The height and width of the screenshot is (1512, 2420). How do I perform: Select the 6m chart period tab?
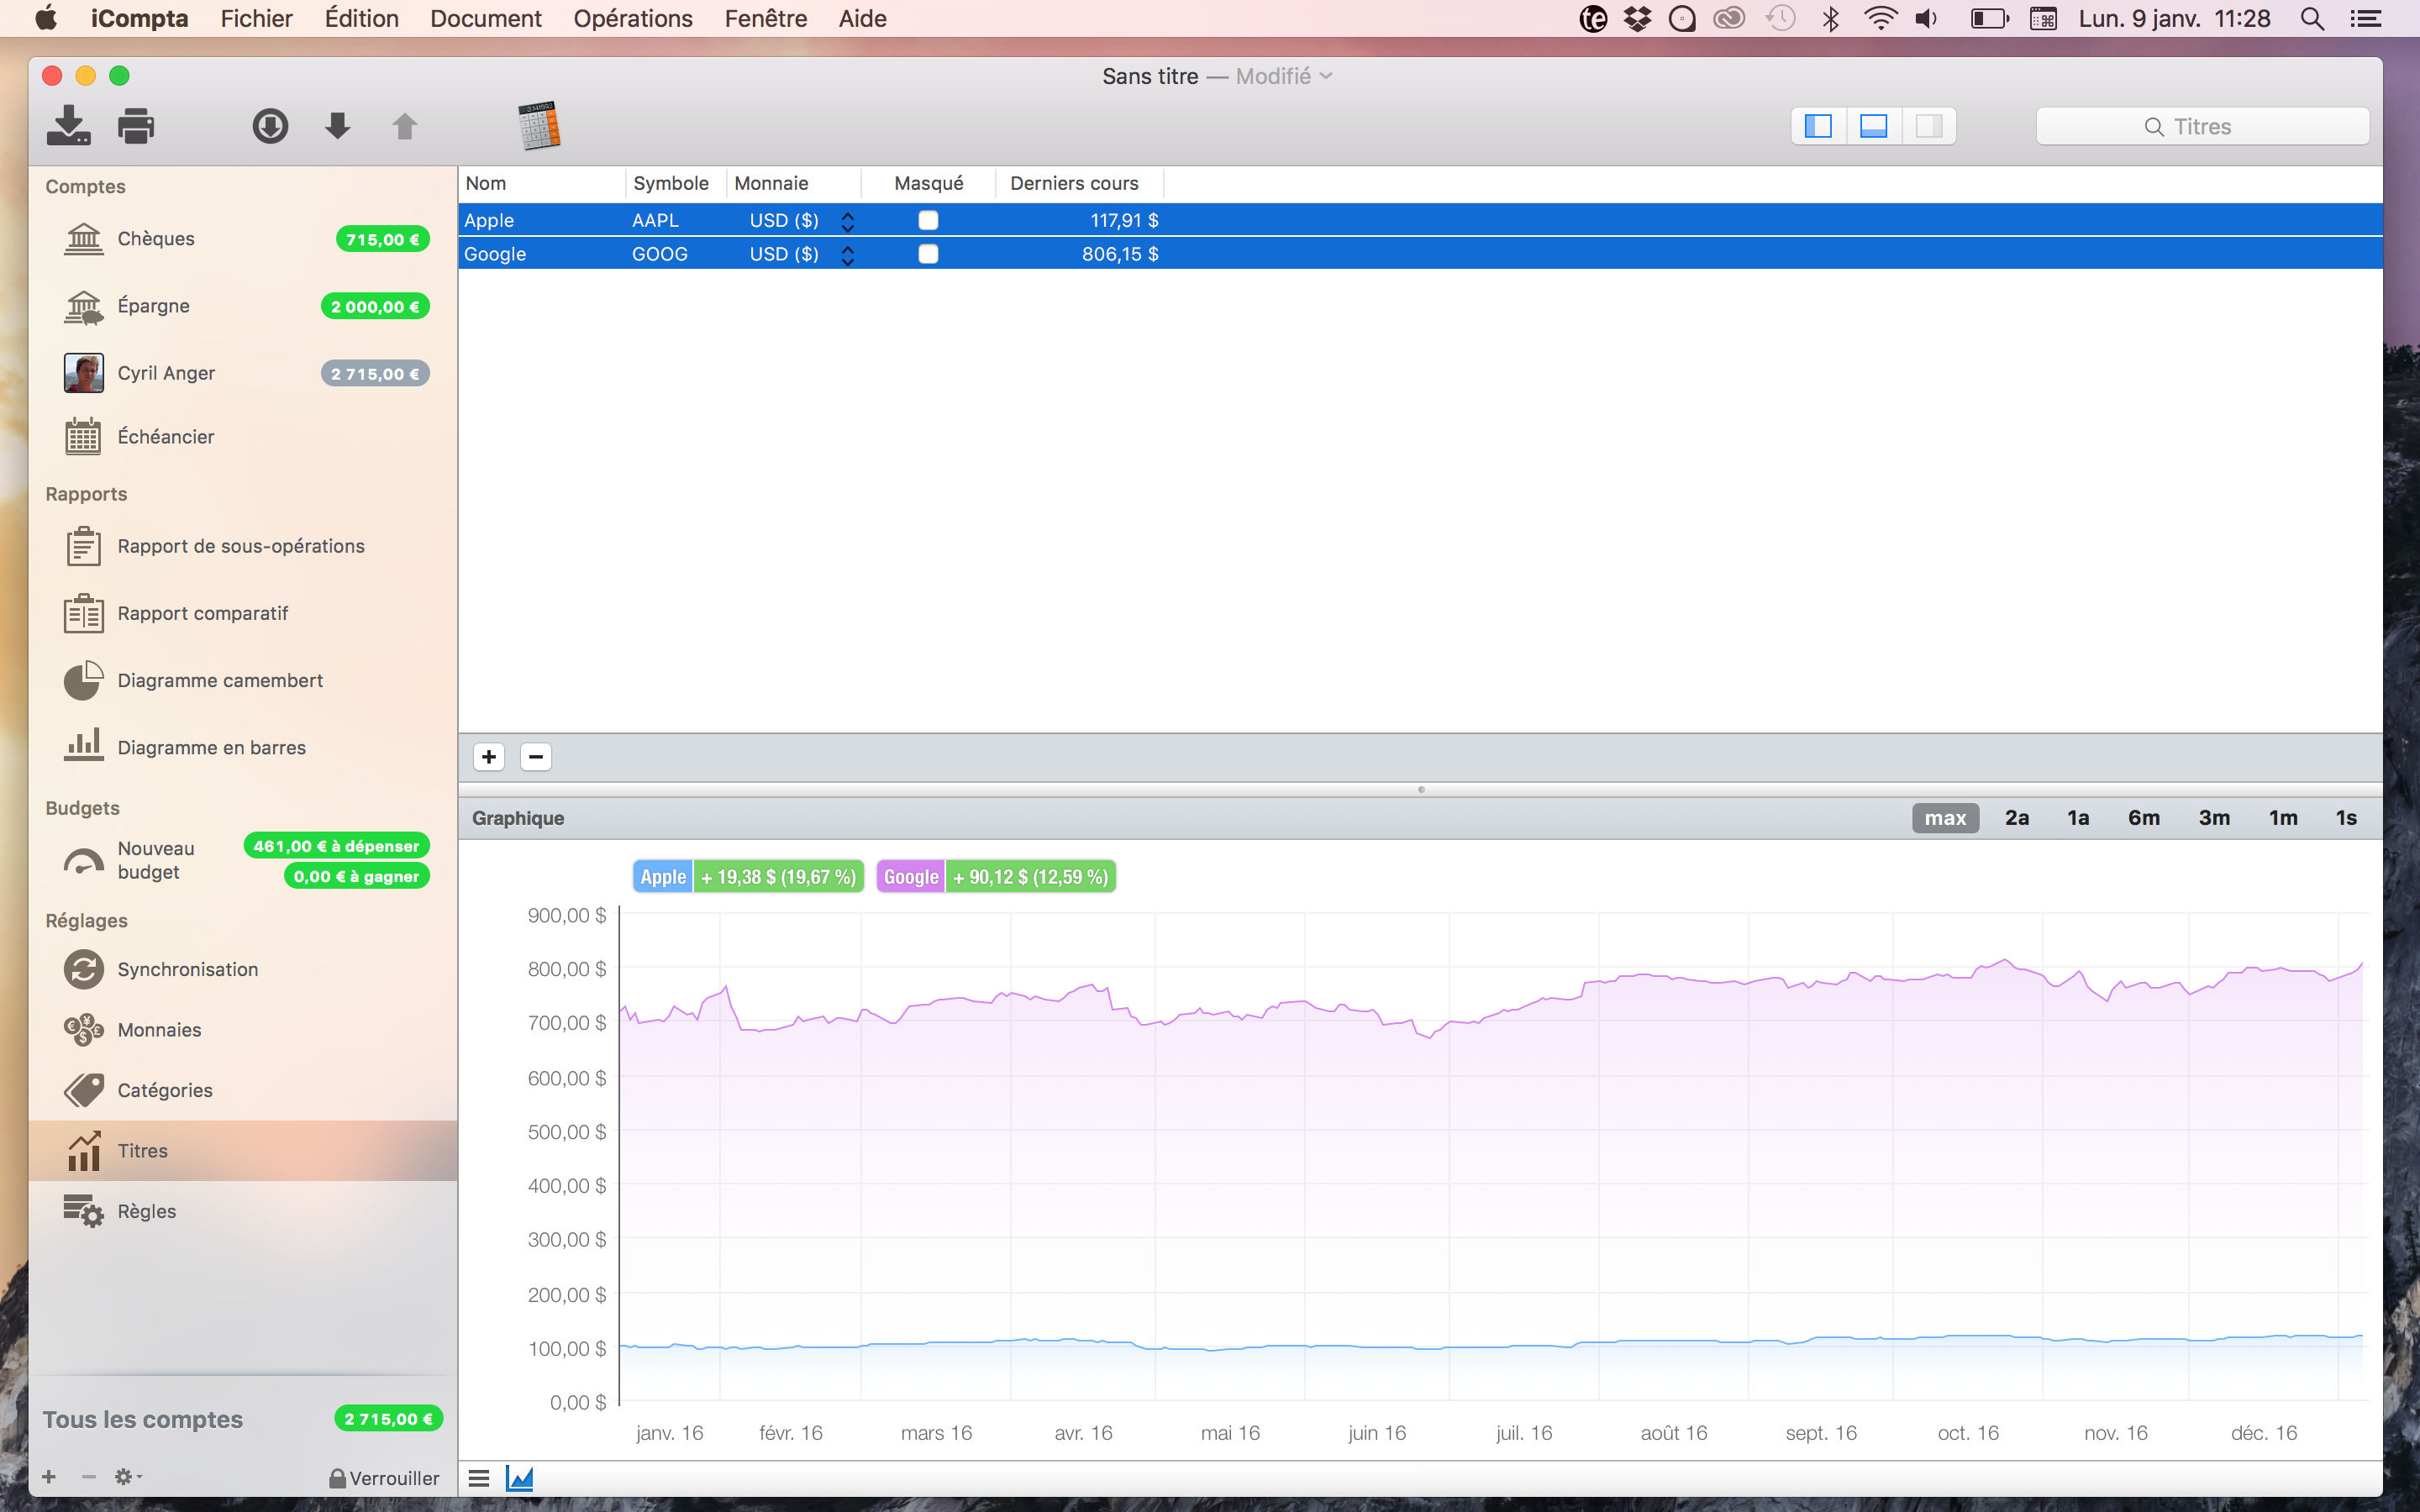click(2143, 817)
